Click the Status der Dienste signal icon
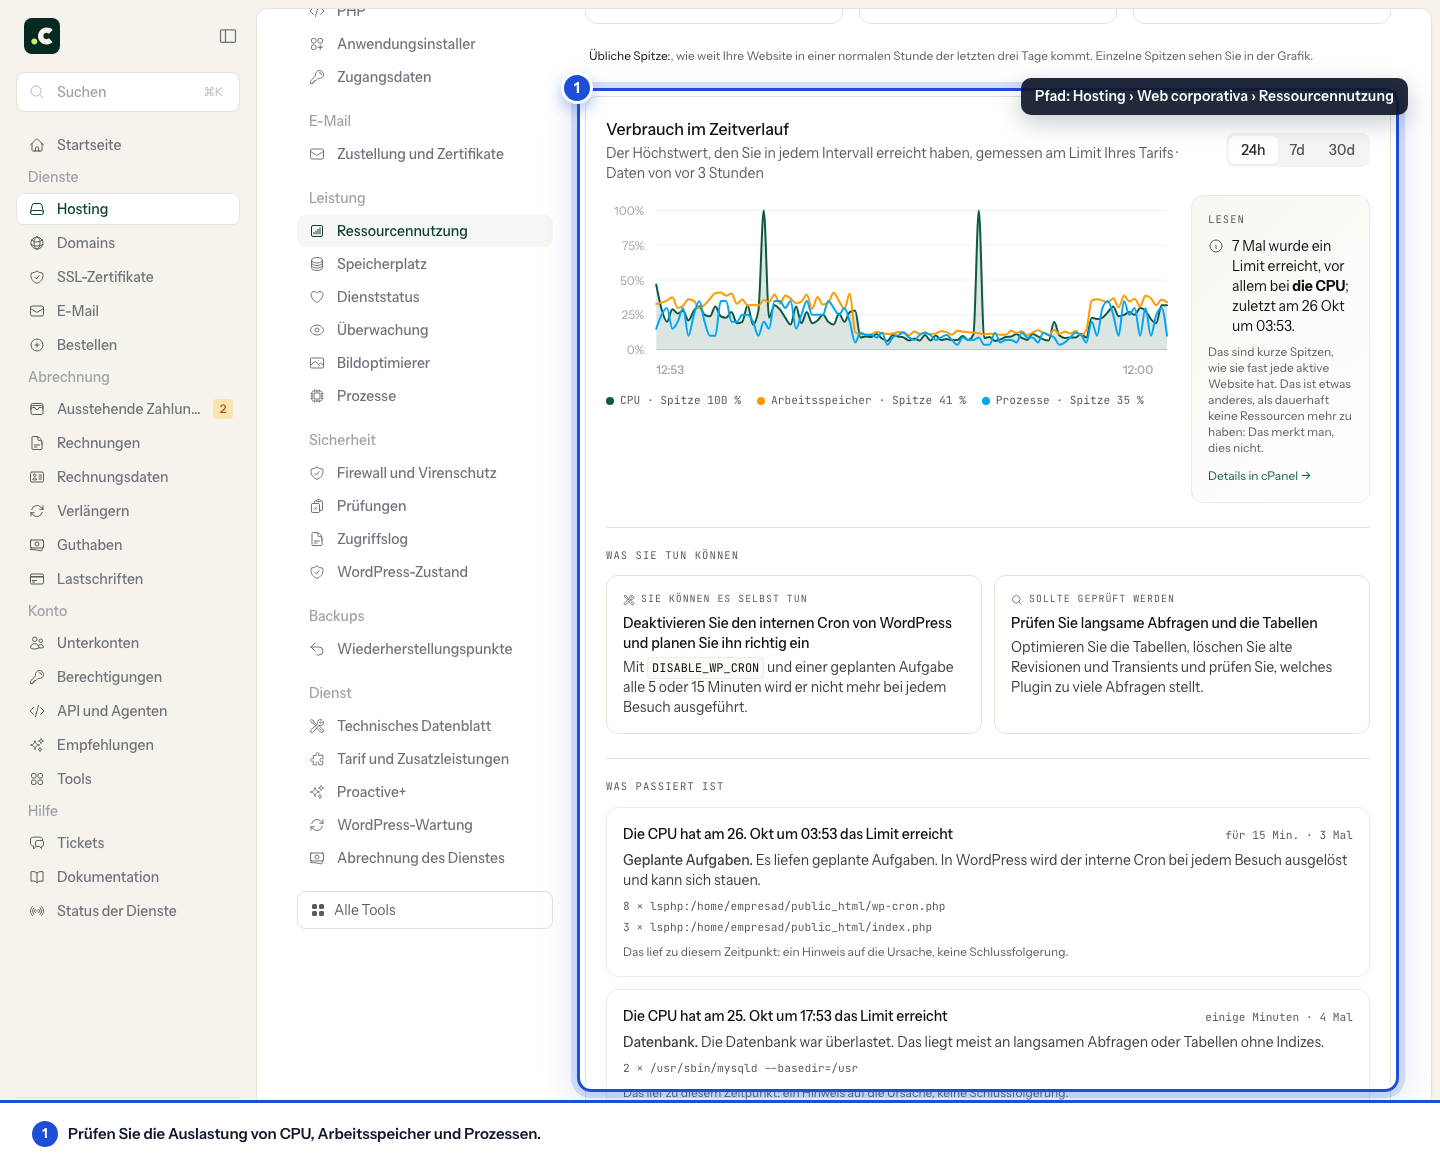This screenshot has width=1440, height=1164. pos(37,911)
